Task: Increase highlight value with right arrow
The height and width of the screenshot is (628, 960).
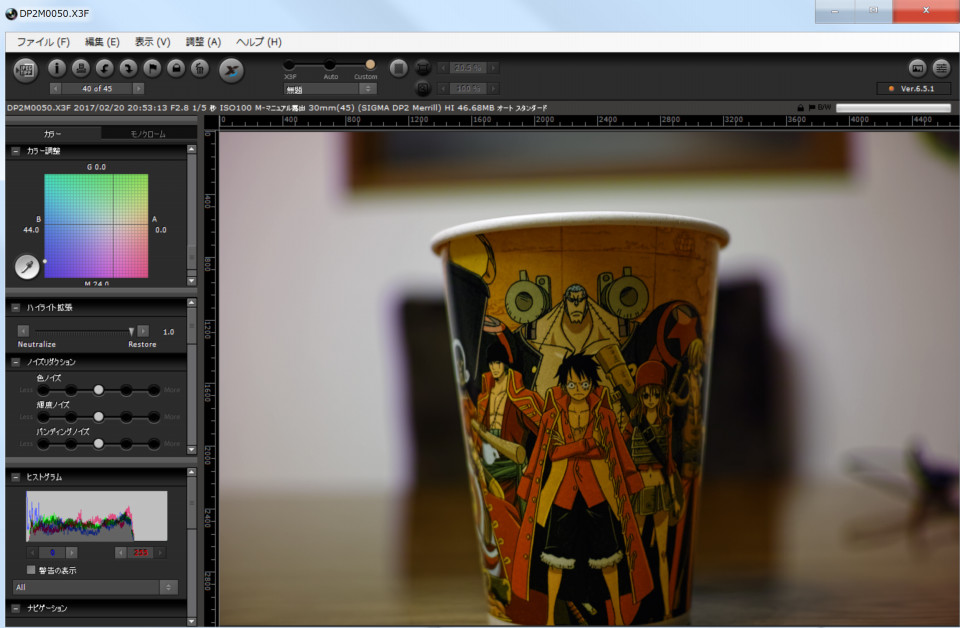Action: pyautogui.click(x=143, y=331)
